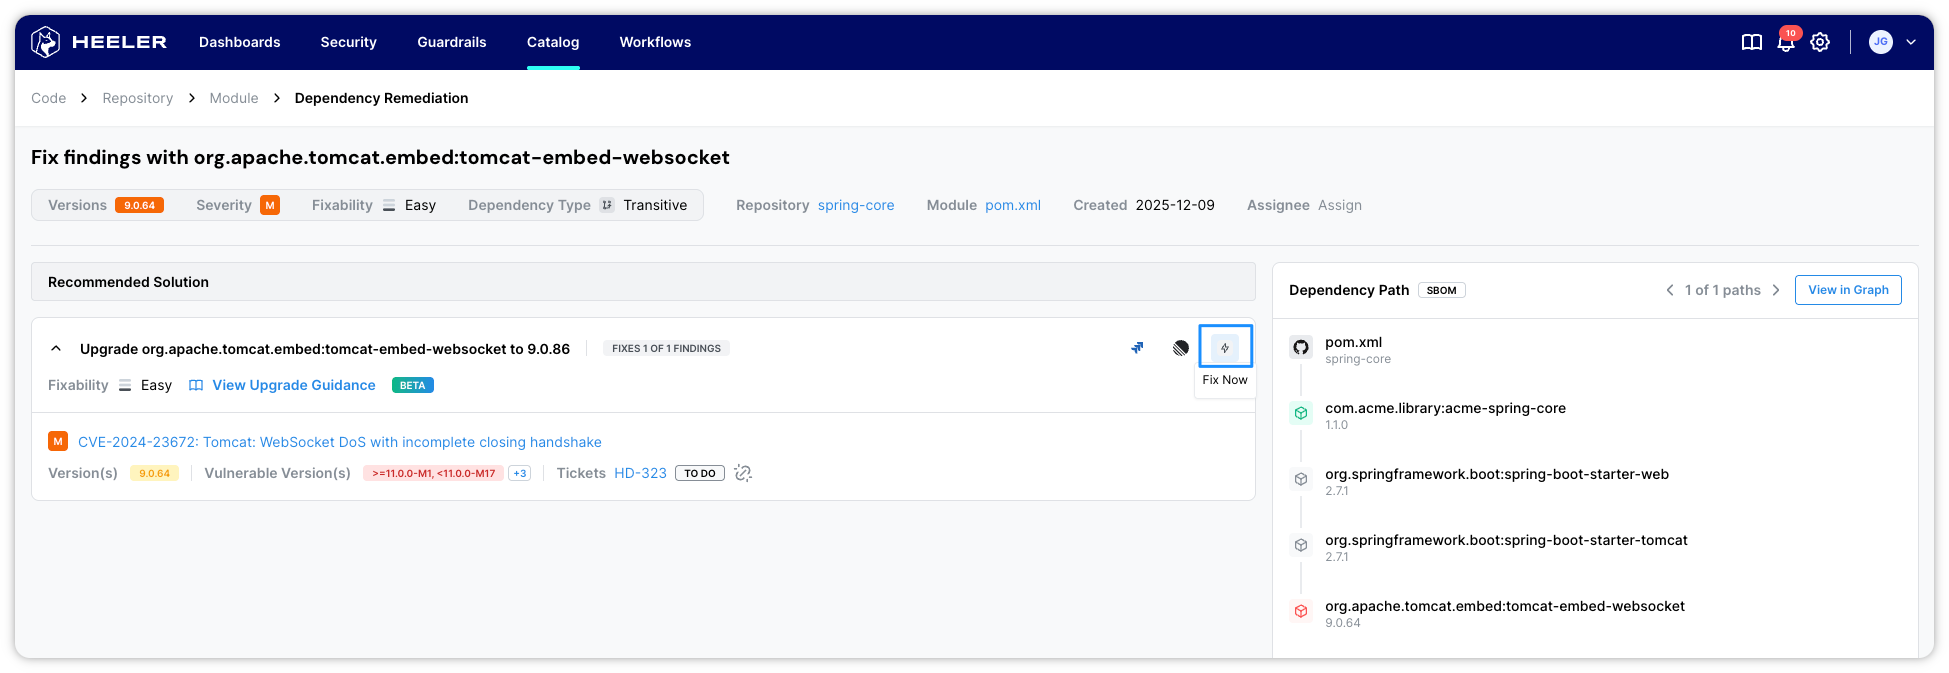Open the user account dropdown arrow
This screenshot has height=673, width=1949.
(x=1911, y=42)
